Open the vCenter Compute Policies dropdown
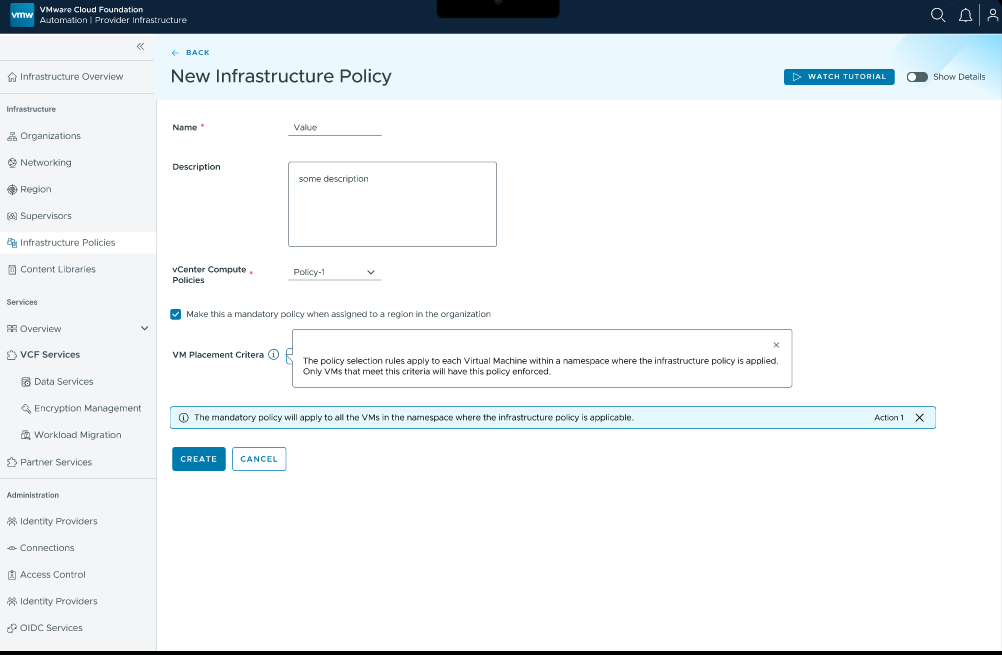Image resolution: width=1002 pixels, height=655 pixels. 335,272
